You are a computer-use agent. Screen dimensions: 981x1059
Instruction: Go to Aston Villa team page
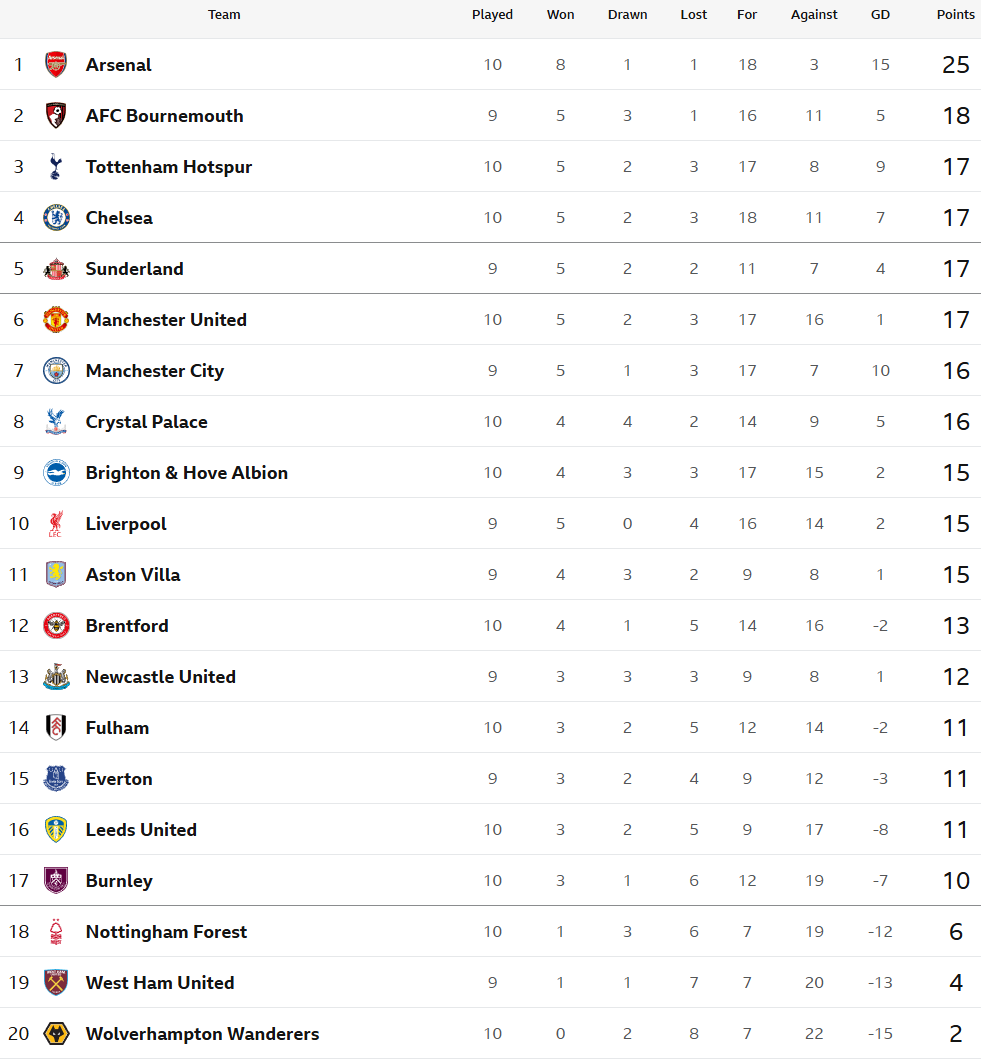[x=133, y=575]
